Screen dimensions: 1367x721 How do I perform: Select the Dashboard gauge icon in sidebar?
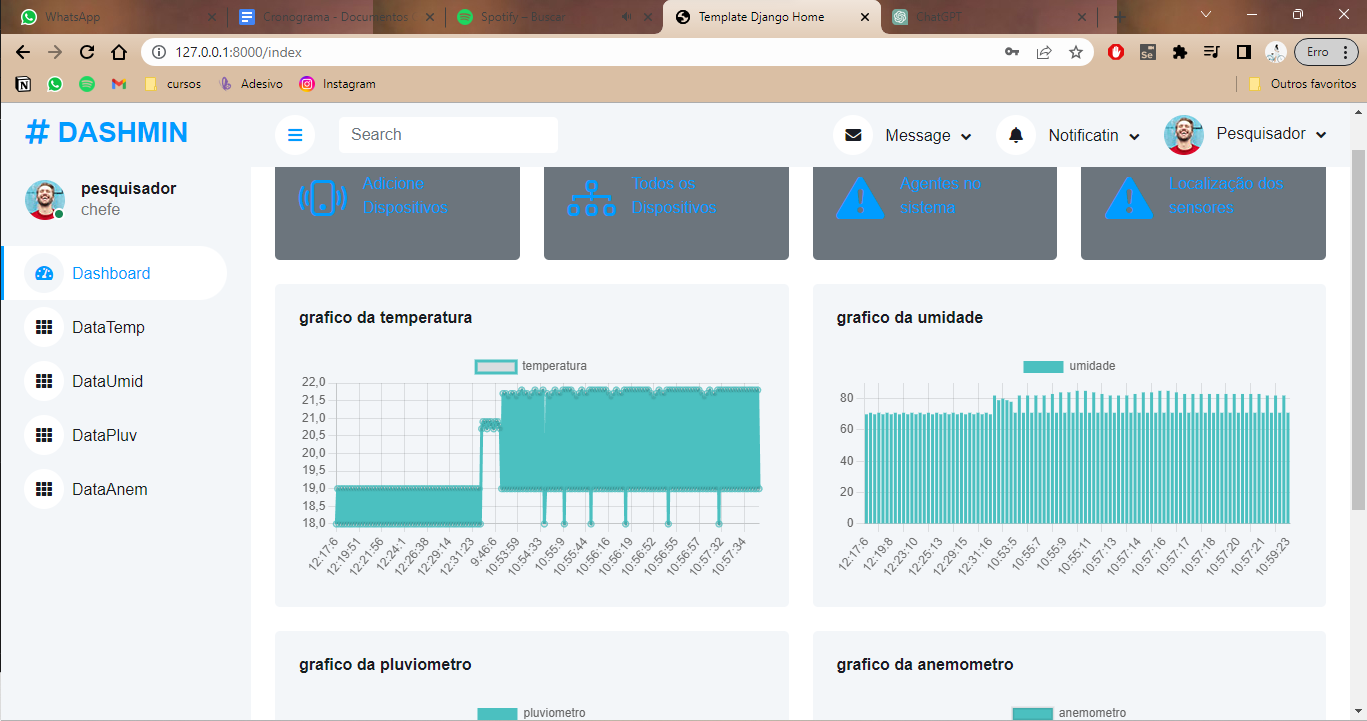[44, 272]
